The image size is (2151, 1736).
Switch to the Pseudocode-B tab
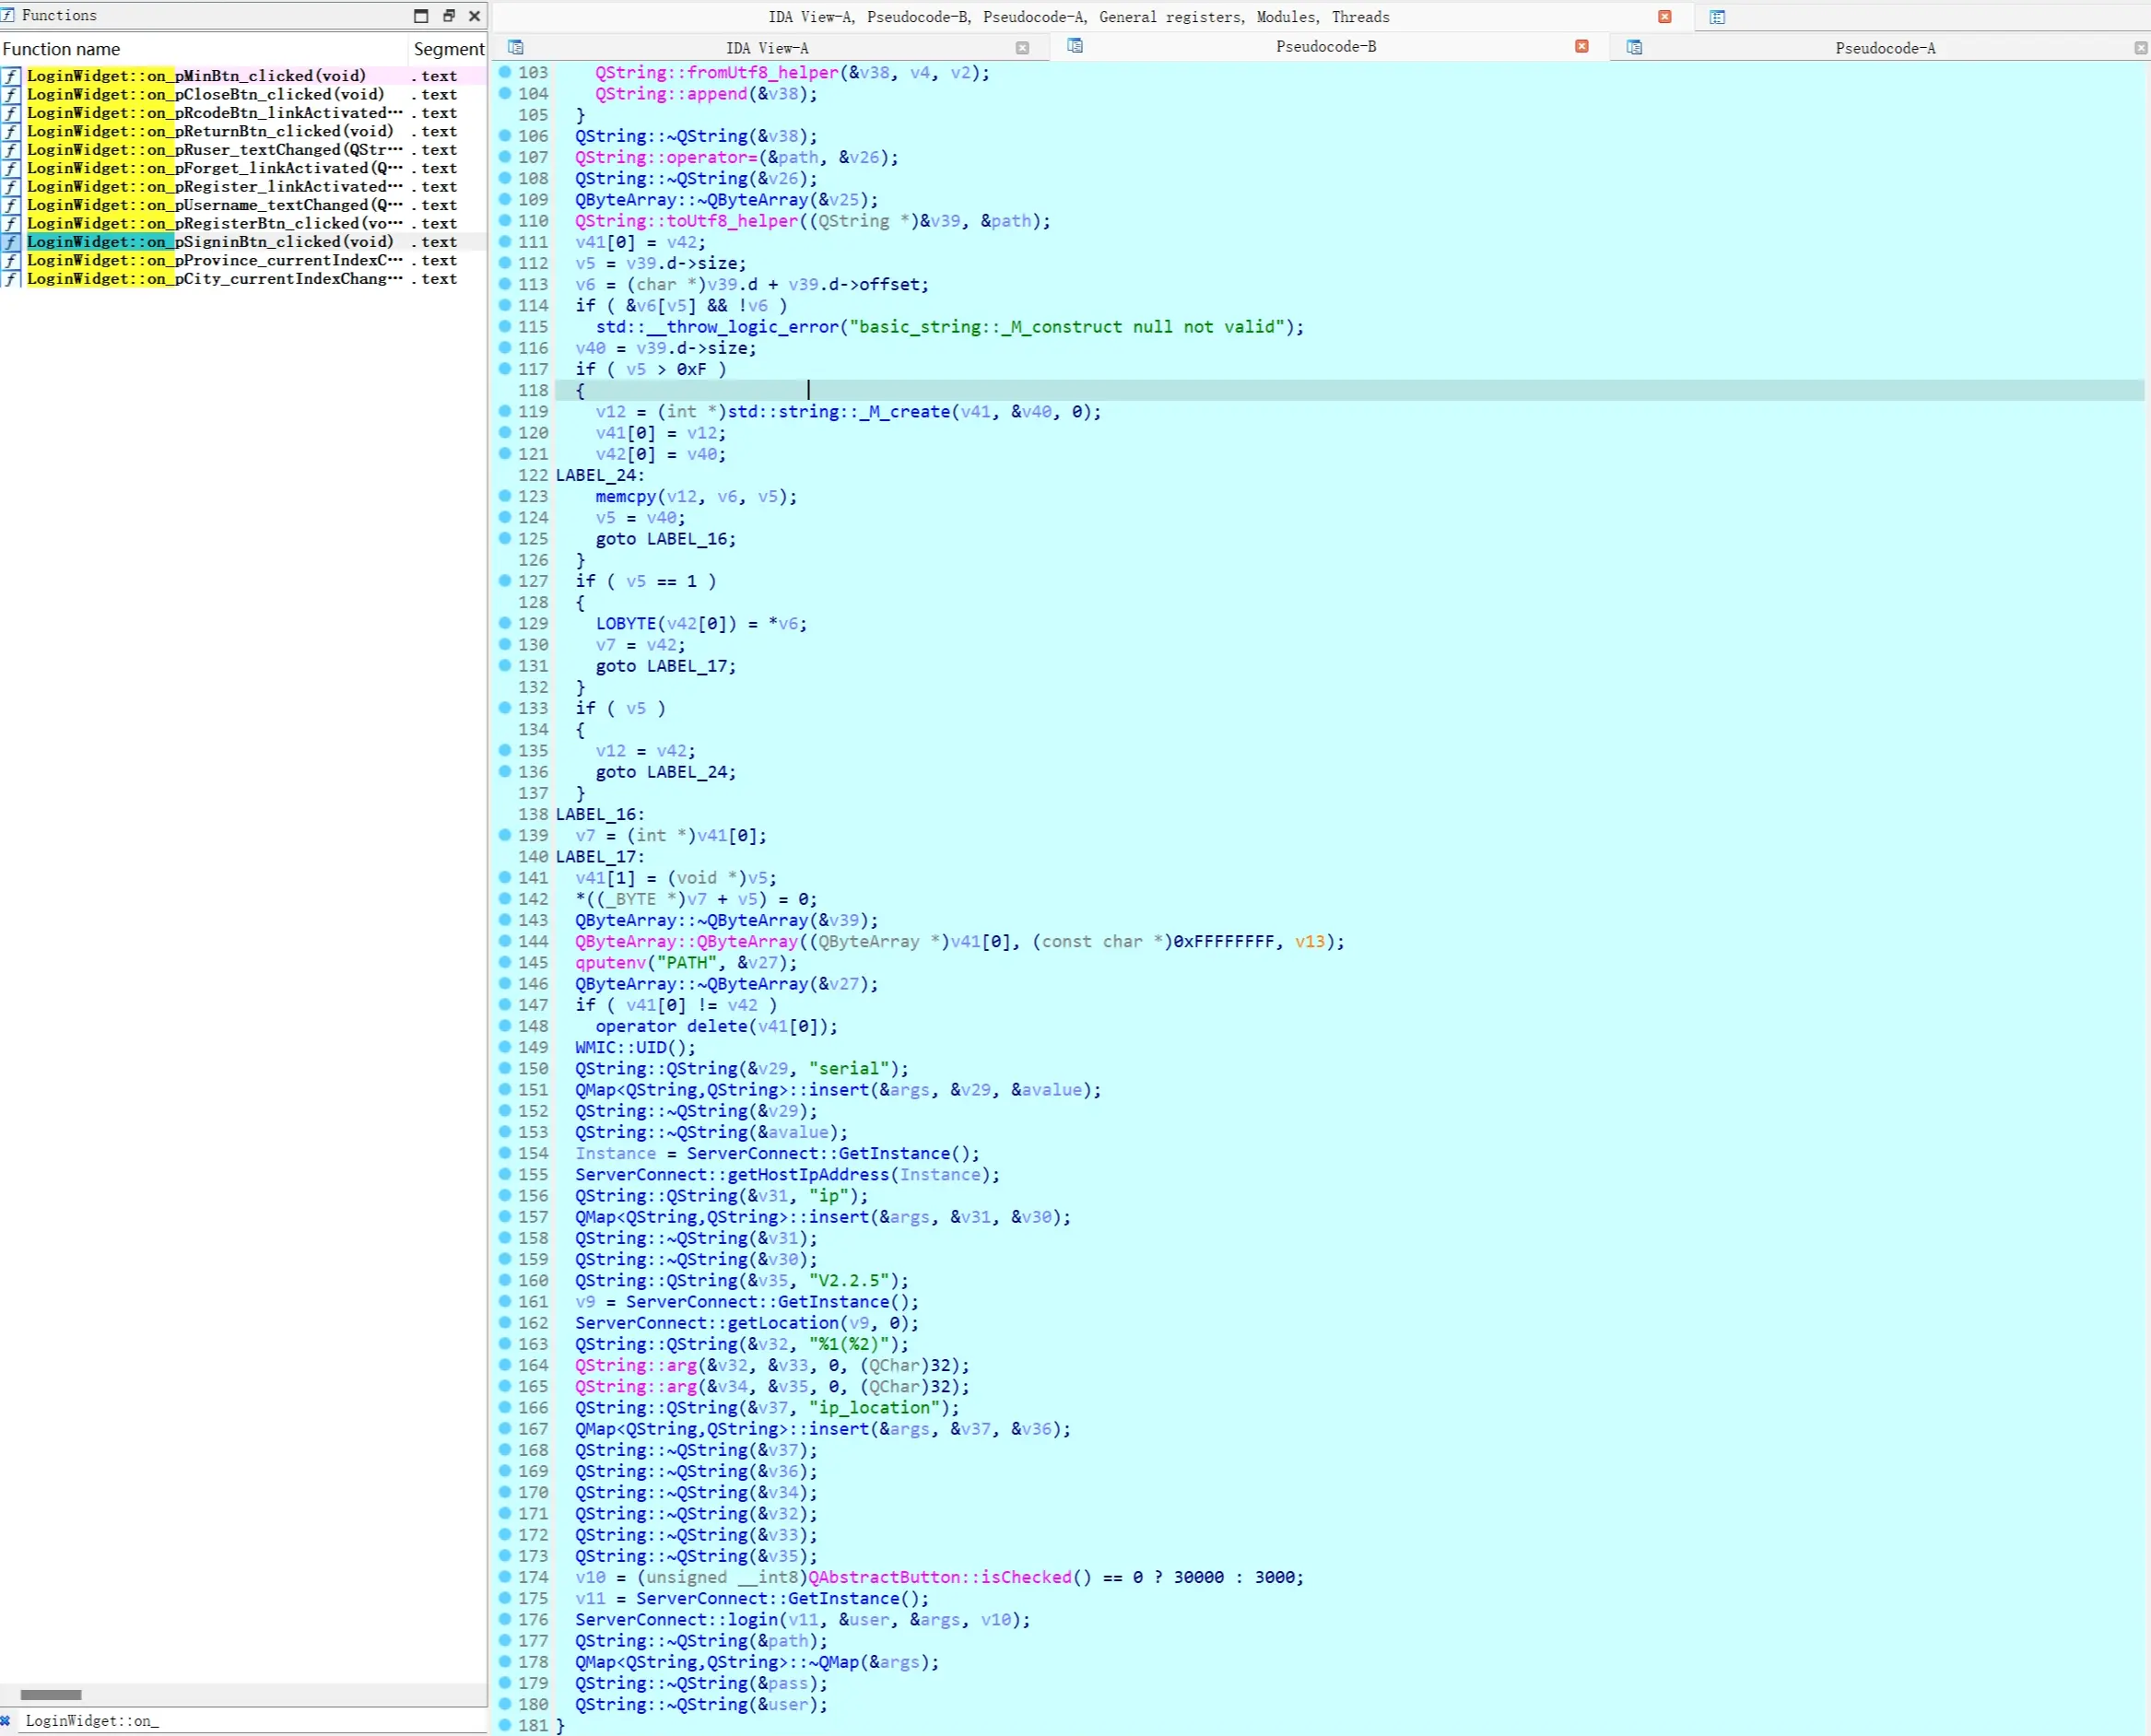pos(1326,46)
